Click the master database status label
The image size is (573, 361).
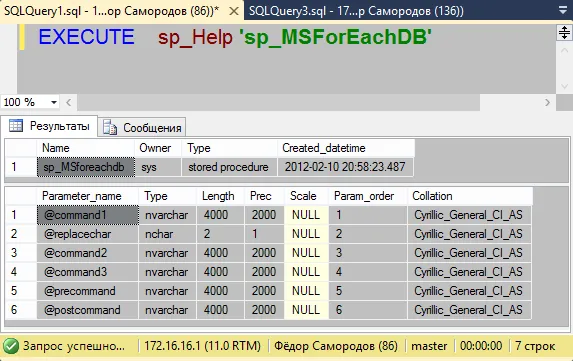click(x=429, y=346)
